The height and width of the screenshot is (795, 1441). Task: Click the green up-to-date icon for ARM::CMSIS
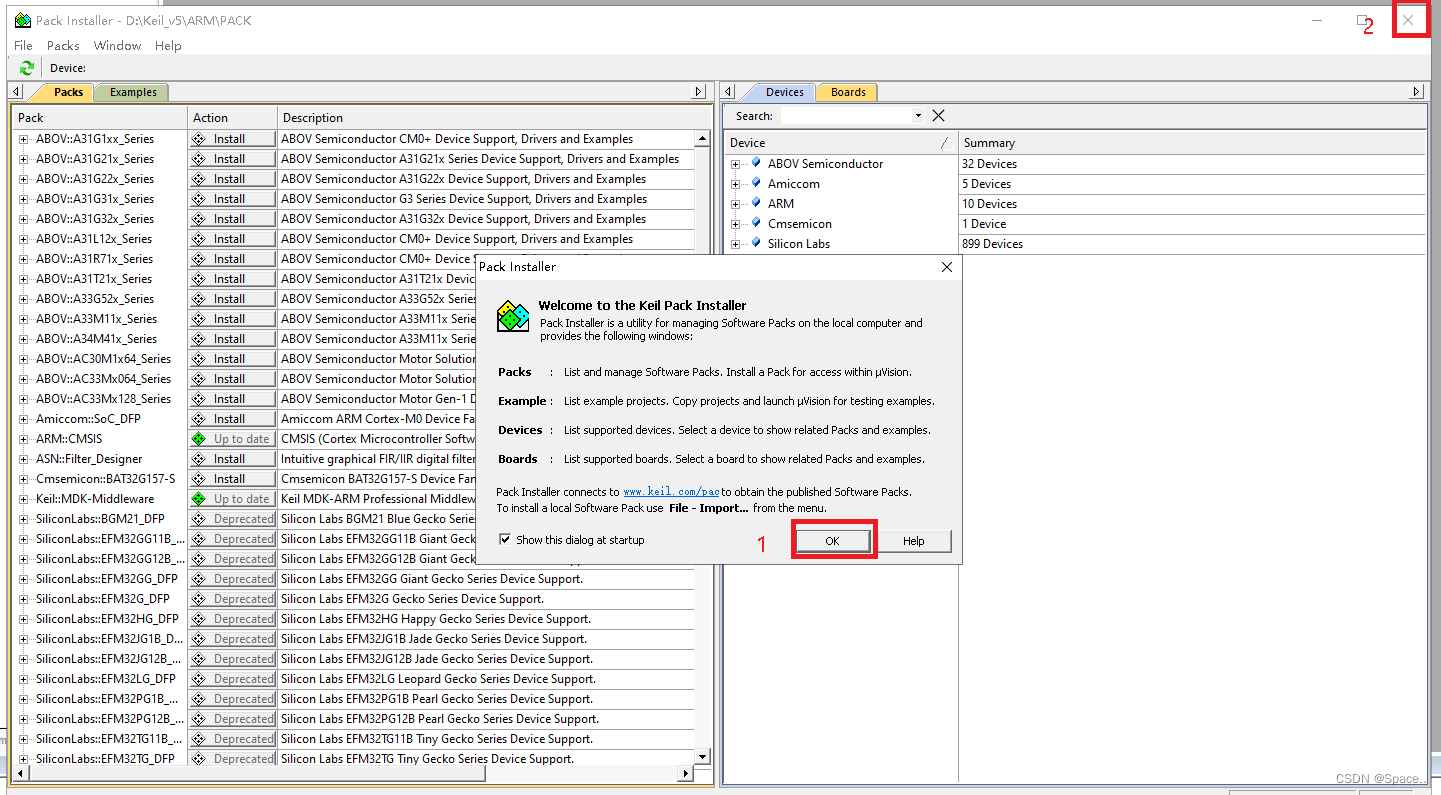(199, 439)
